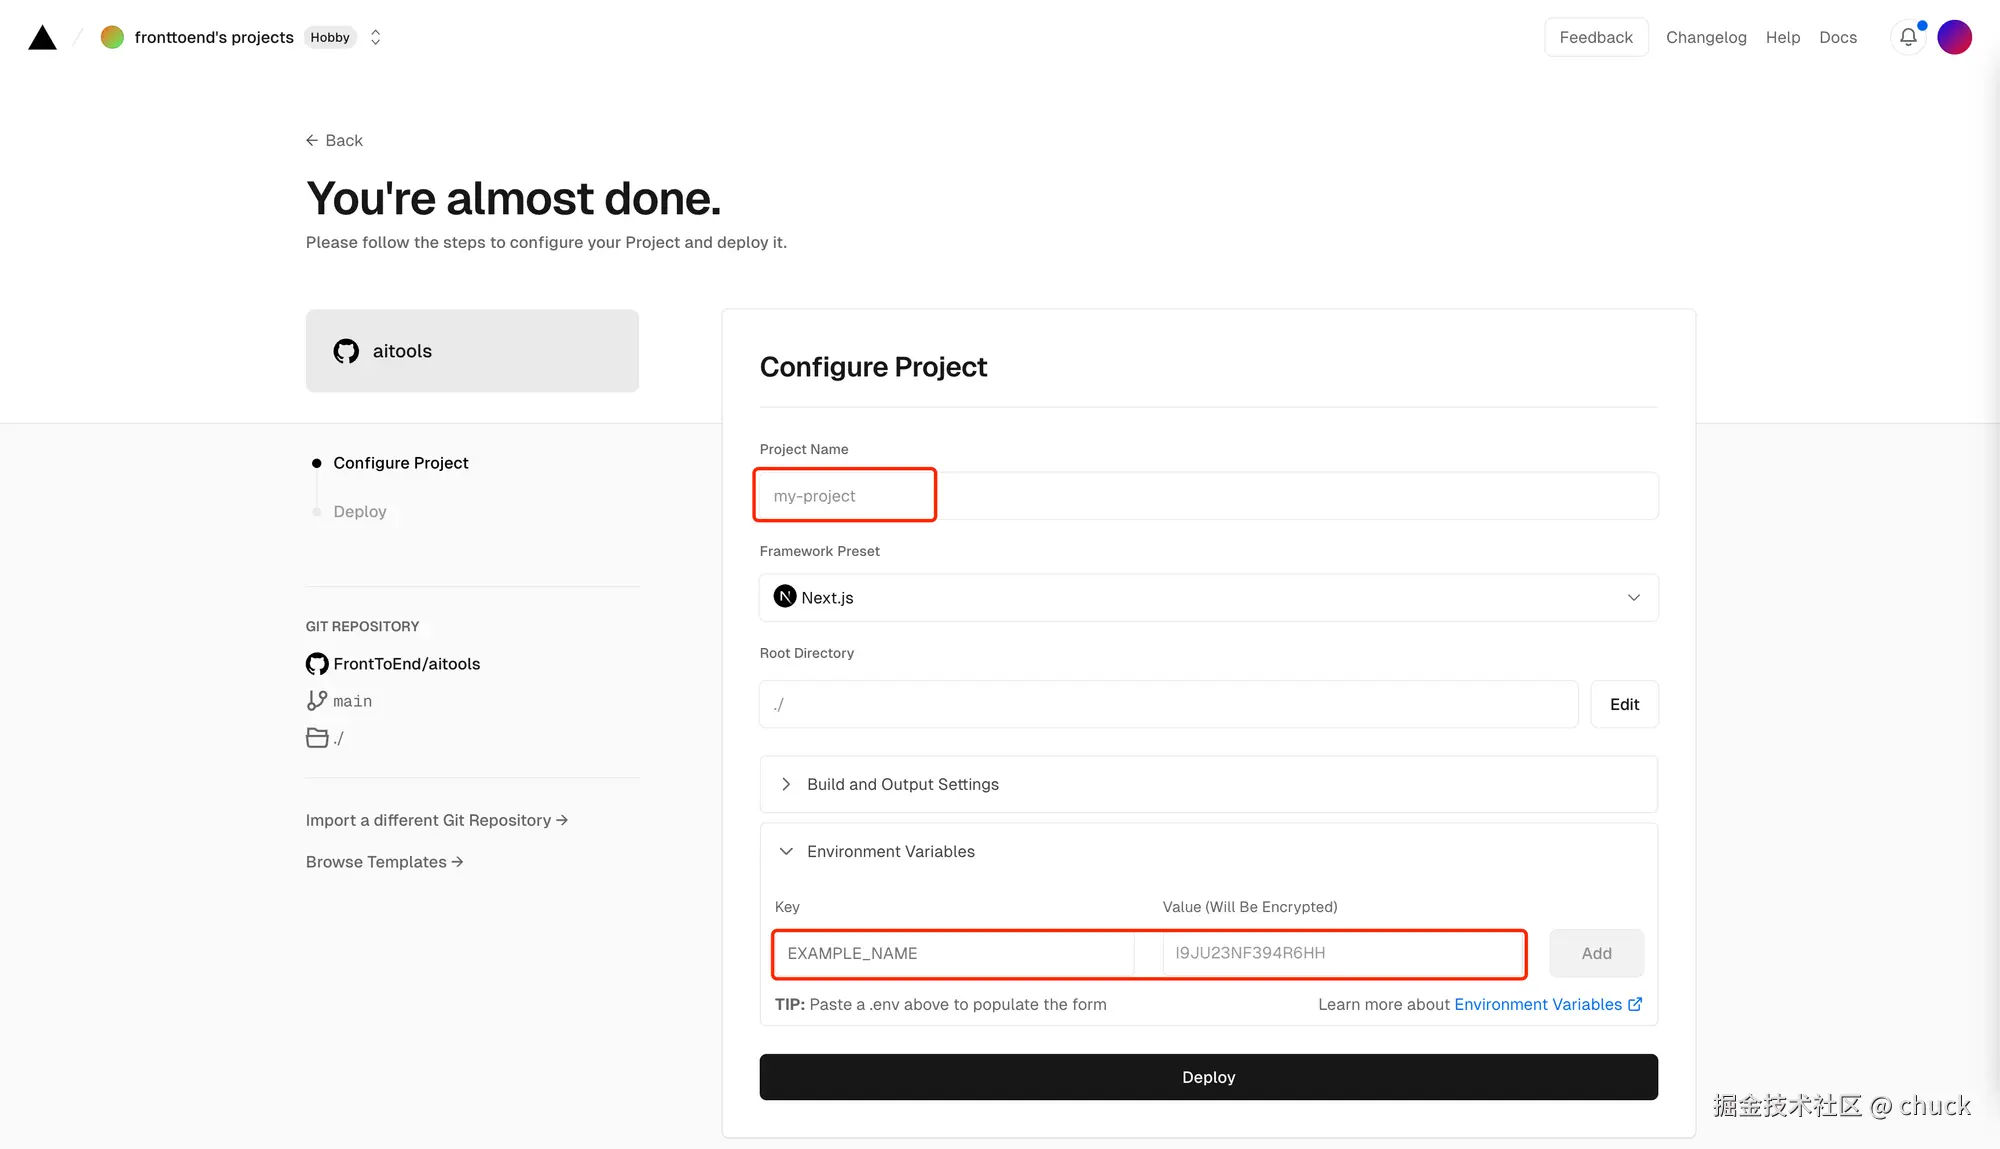
Task: Open the Help menu item
Action: pyautogui.click(x=1782, y=37)
